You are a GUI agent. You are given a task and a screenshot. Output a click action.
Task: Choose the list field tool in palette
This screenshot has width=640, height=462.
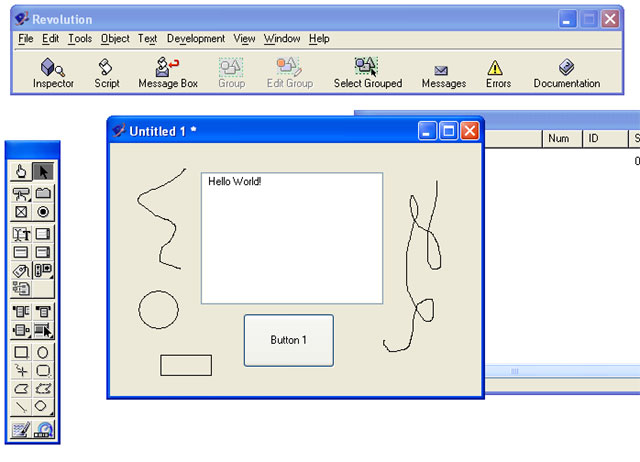pos(21,252)
